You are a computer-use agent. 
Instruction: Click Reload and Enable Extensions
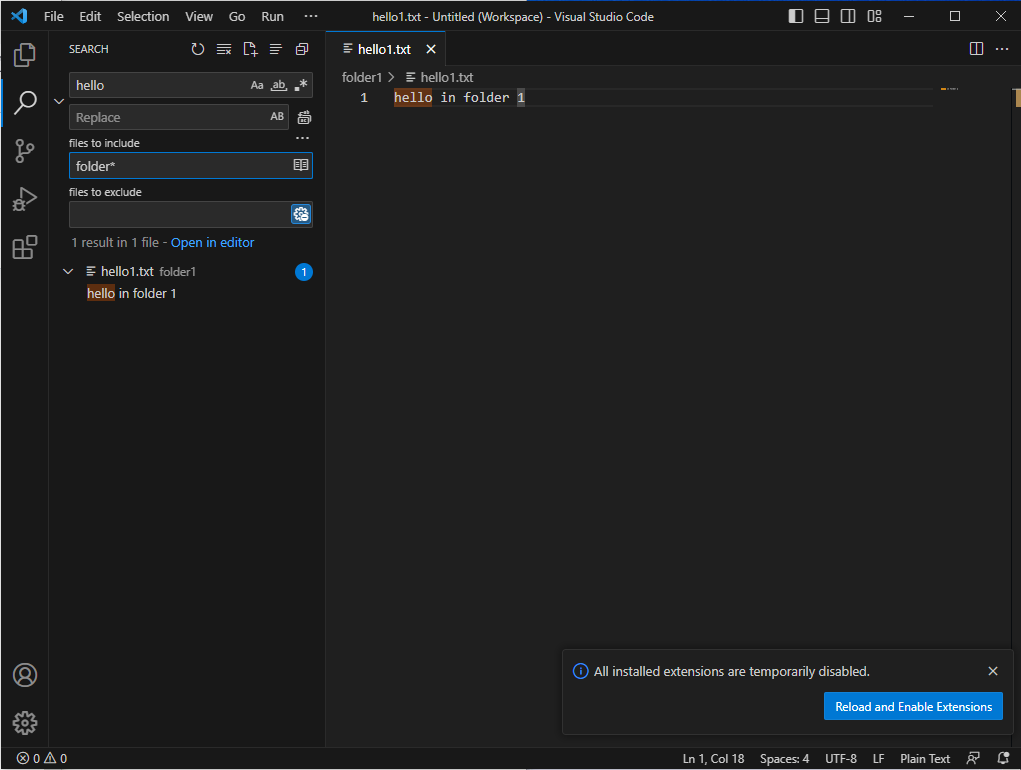913,706
